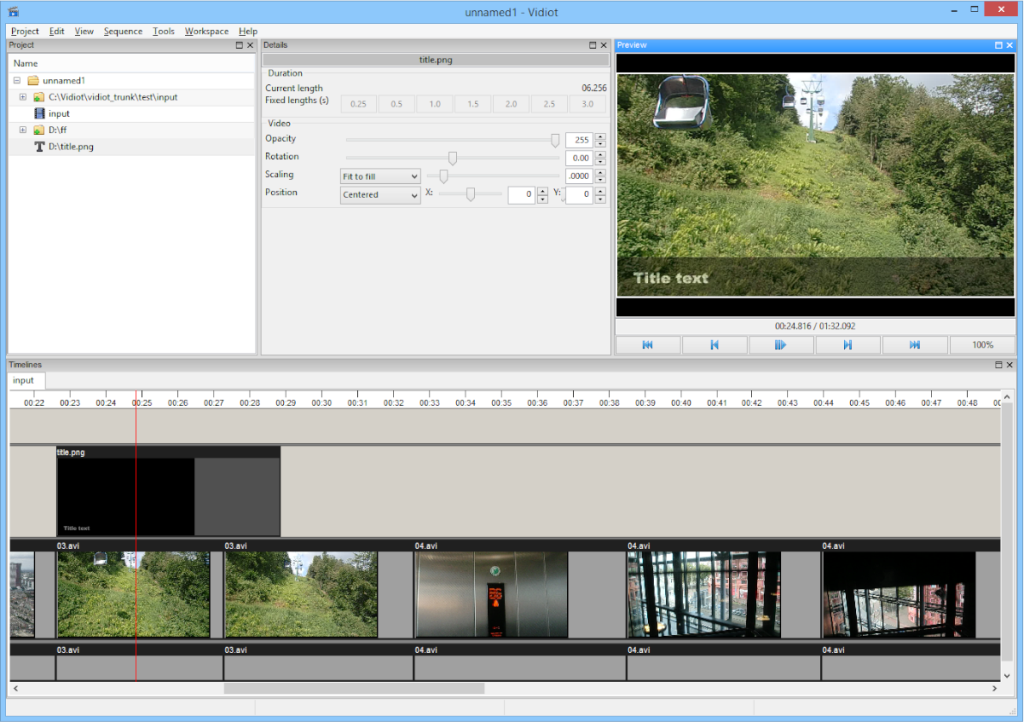1024x722 pixels.
Task: Select the 04.avi elevator clip on the timeline
Action: [500, 594]
